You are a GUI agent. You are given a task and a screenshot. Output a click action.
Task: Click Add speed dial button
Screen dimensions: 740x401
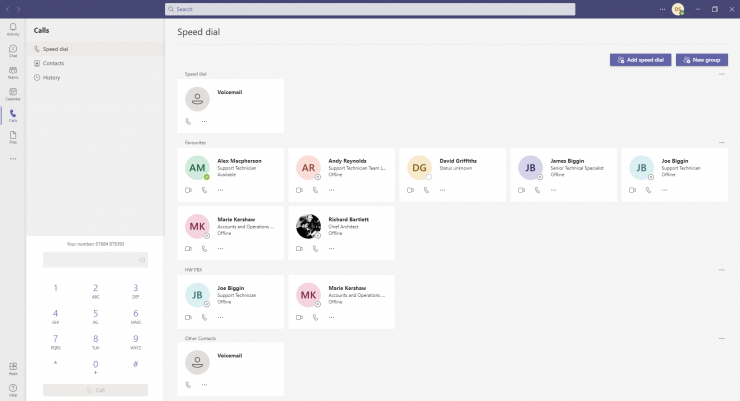click(x=640, y=60)
